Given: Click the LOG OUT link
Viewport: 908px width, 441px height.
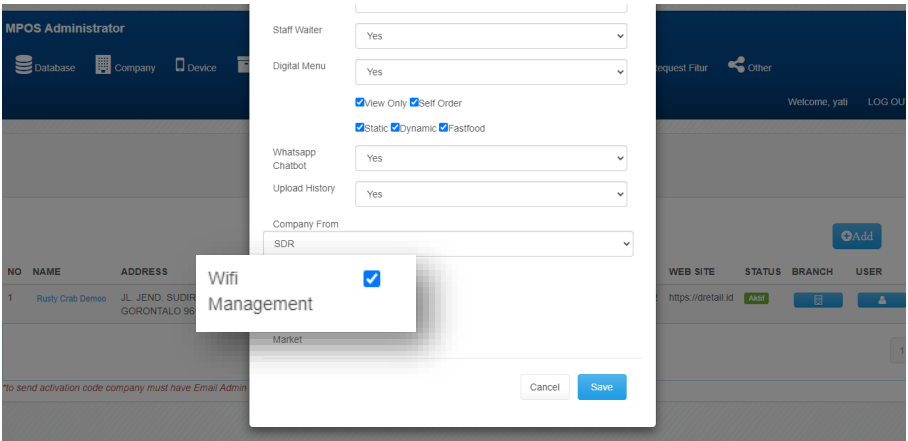Looking at the screenshot, I should click(885, 103).
